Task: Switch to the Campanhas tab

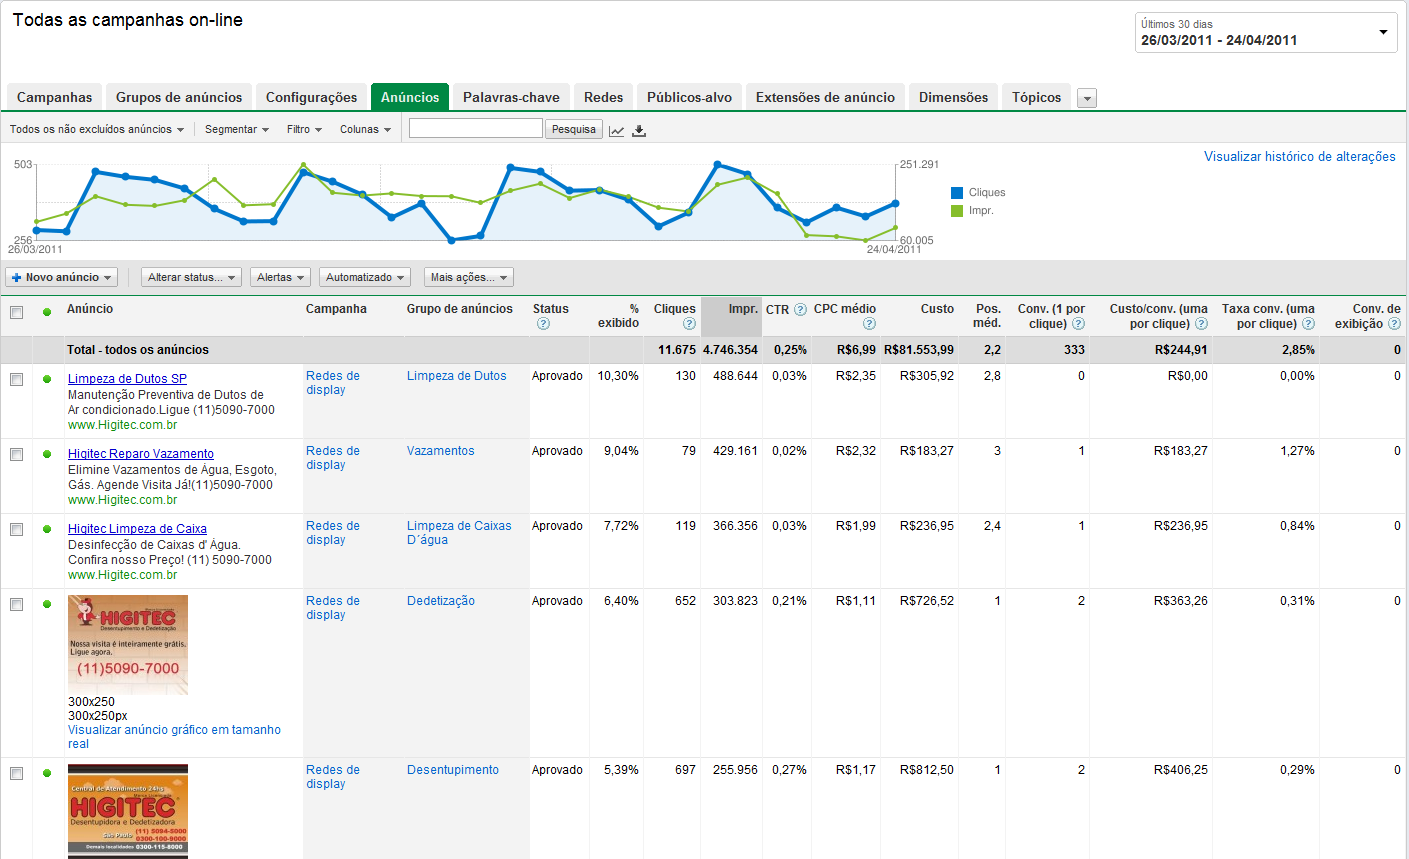Action: point(54,97)
